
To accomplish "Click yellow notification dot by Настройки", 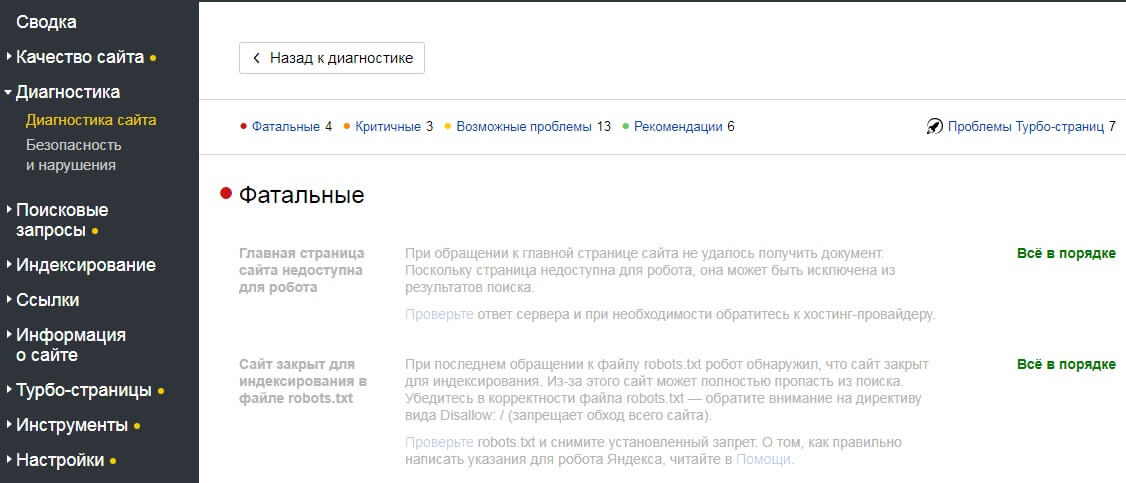I will [x=113, y=461].
